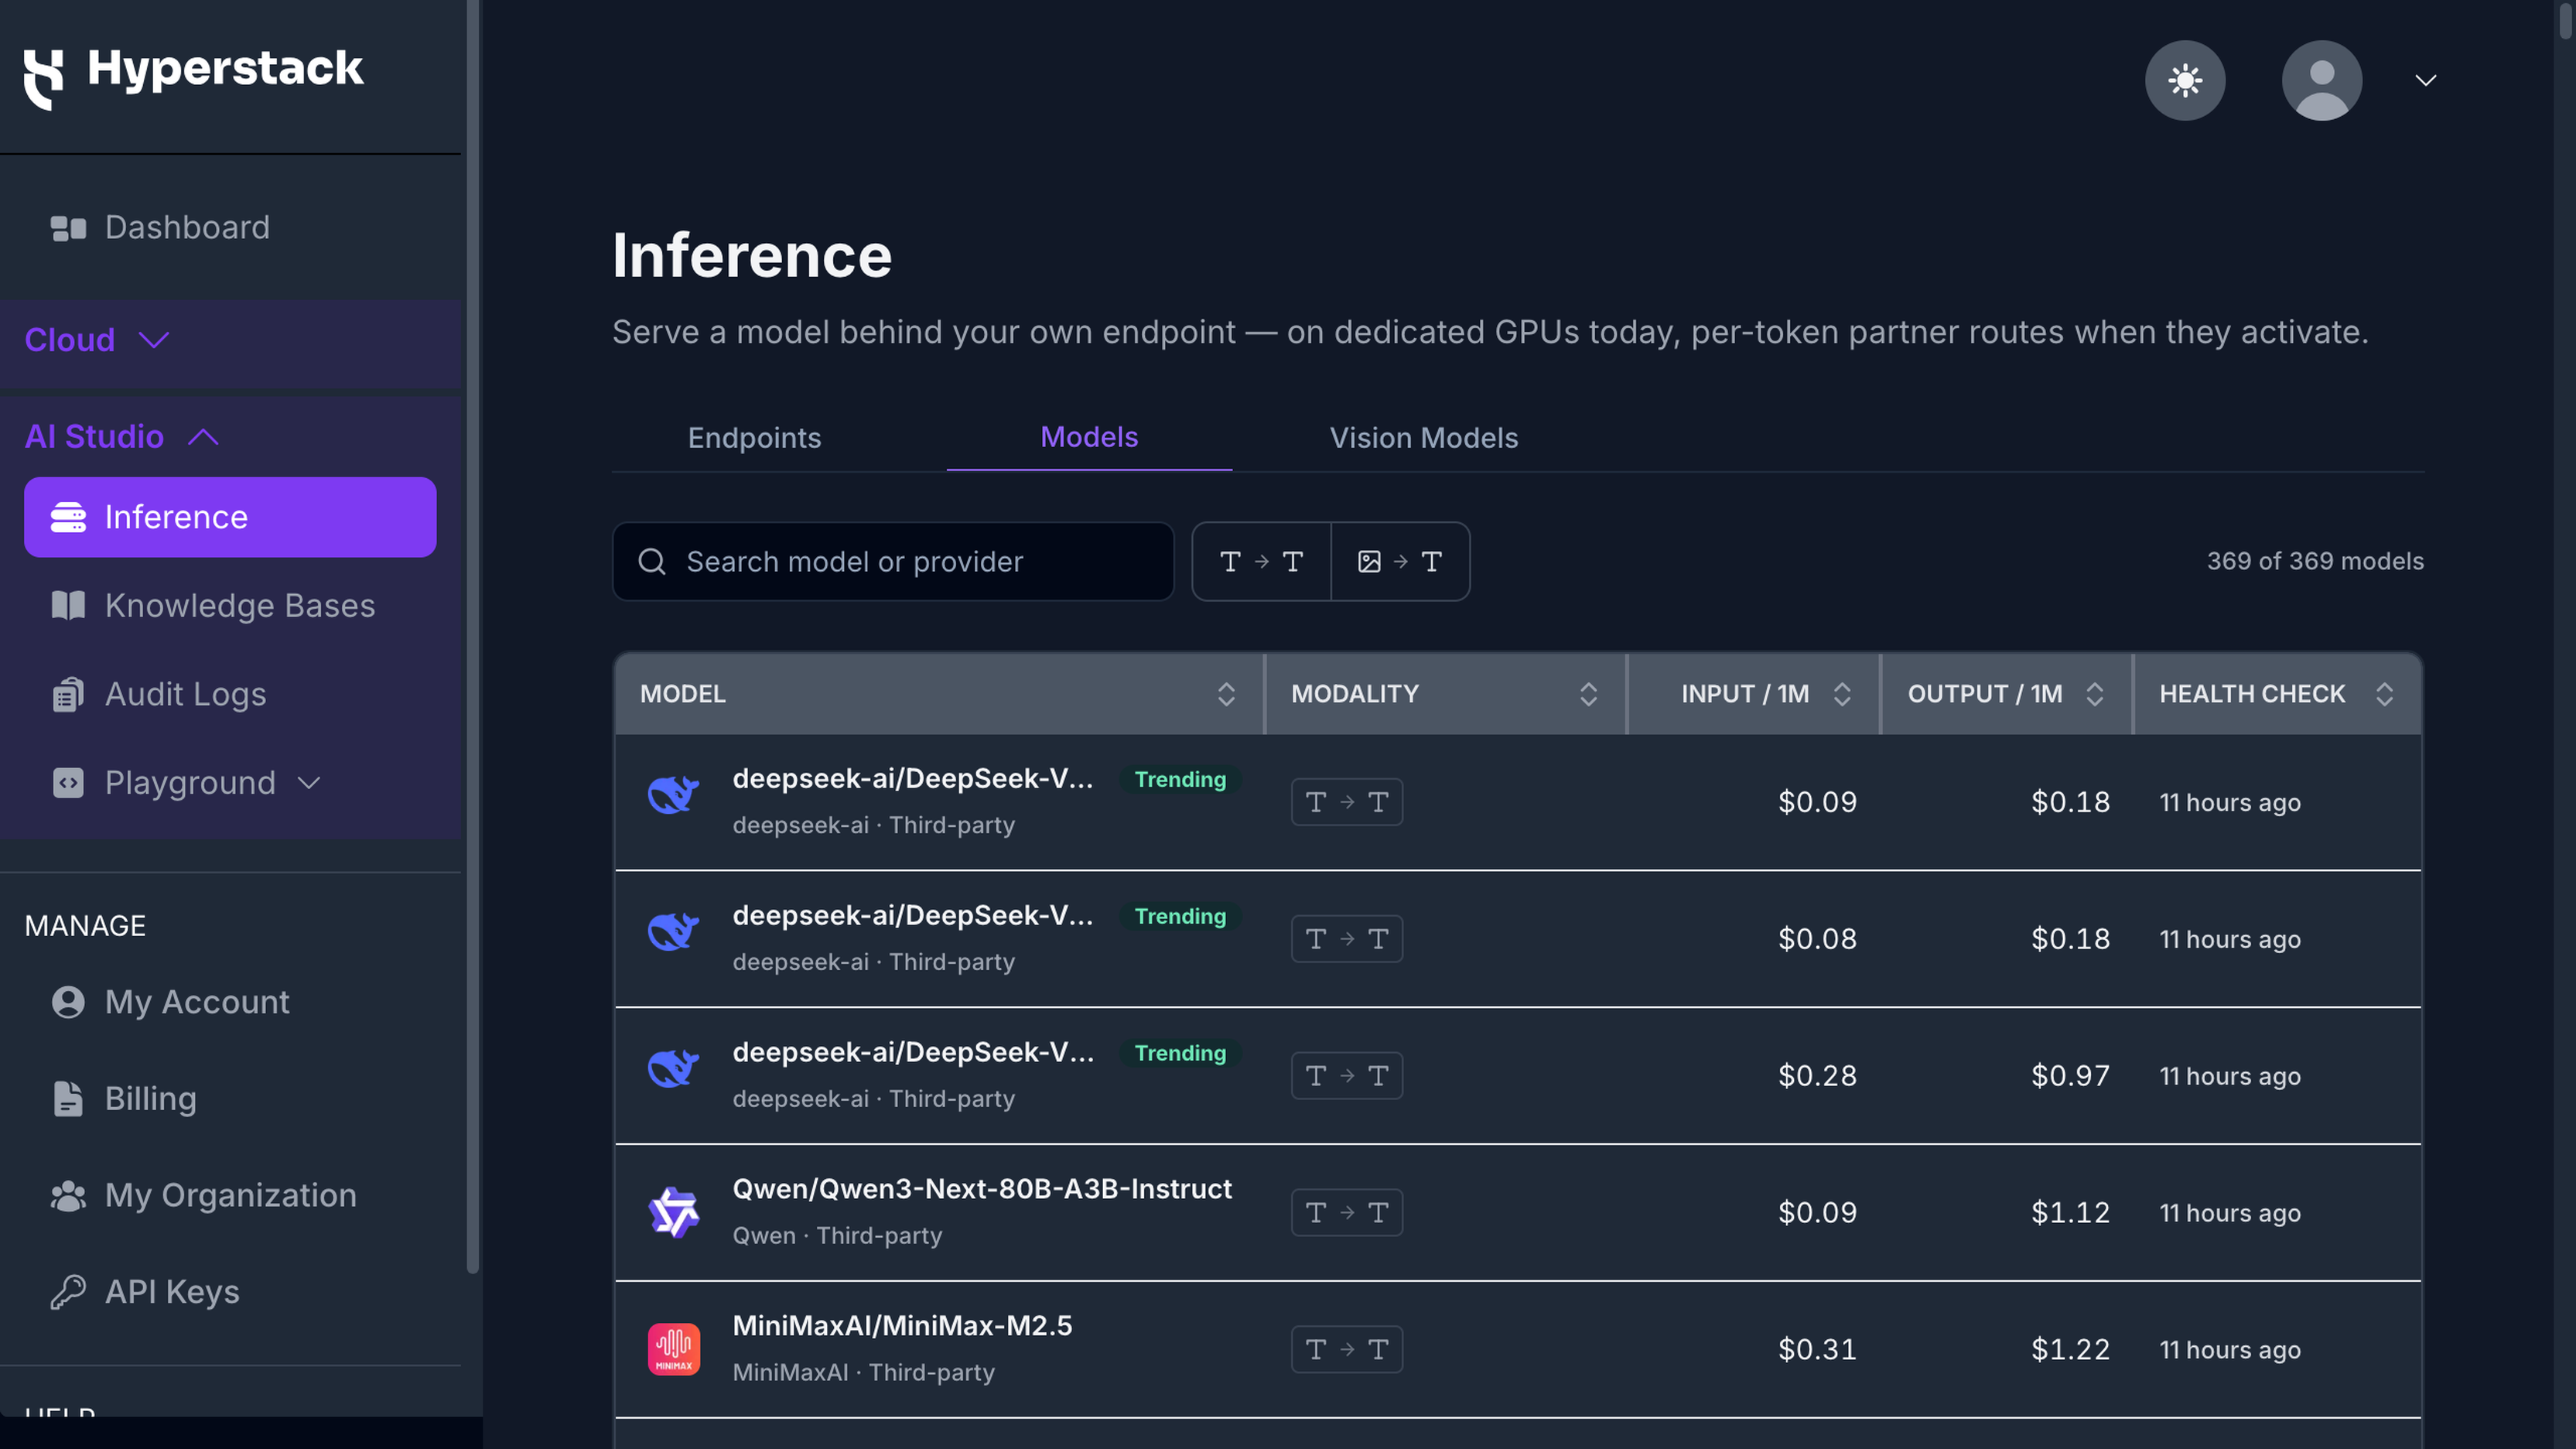Open the Playground code icon
The height and width of the screenshot is (1449, 2576).
pyautogui.click(x=68, y=783)
